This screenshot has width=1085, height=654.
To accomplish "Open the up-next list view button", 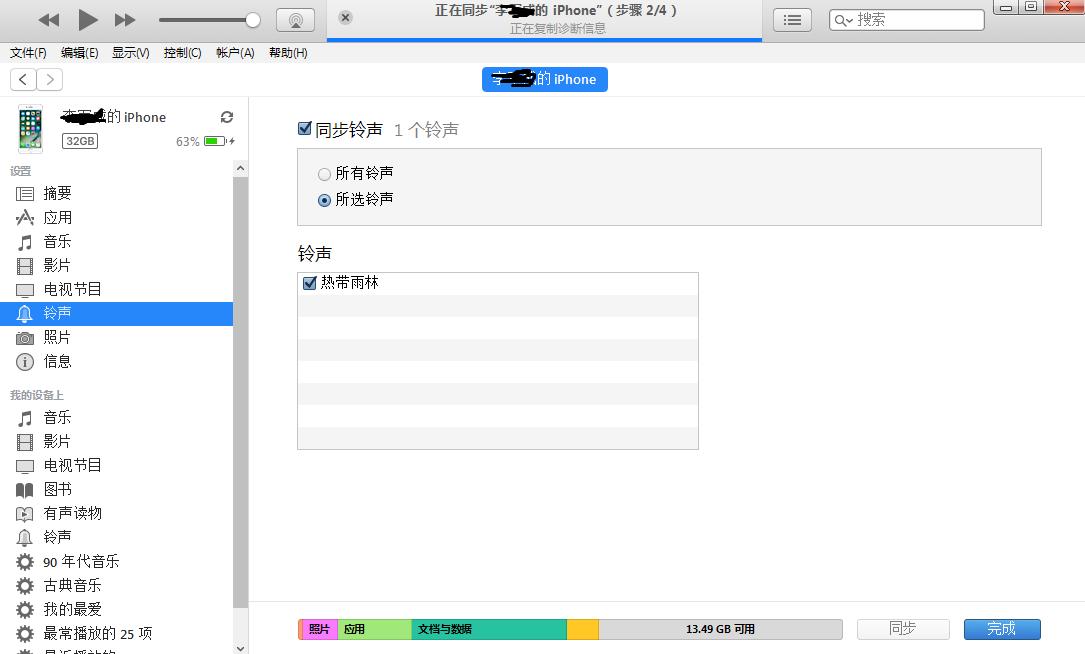I will click(792, 19).
